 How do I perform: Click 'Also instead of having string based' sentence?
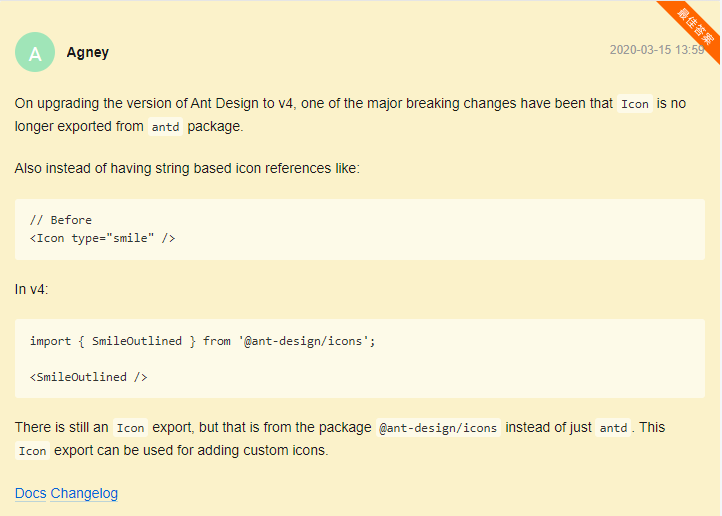[x=187, y=168]
